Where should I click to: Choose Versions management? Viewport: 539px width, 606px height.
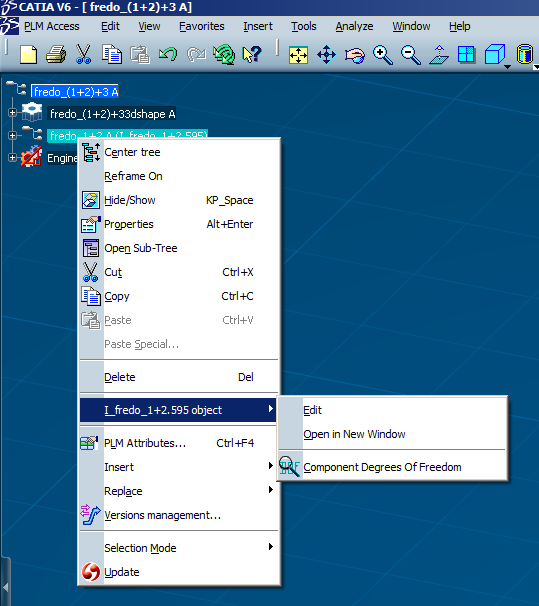(178, 515)
